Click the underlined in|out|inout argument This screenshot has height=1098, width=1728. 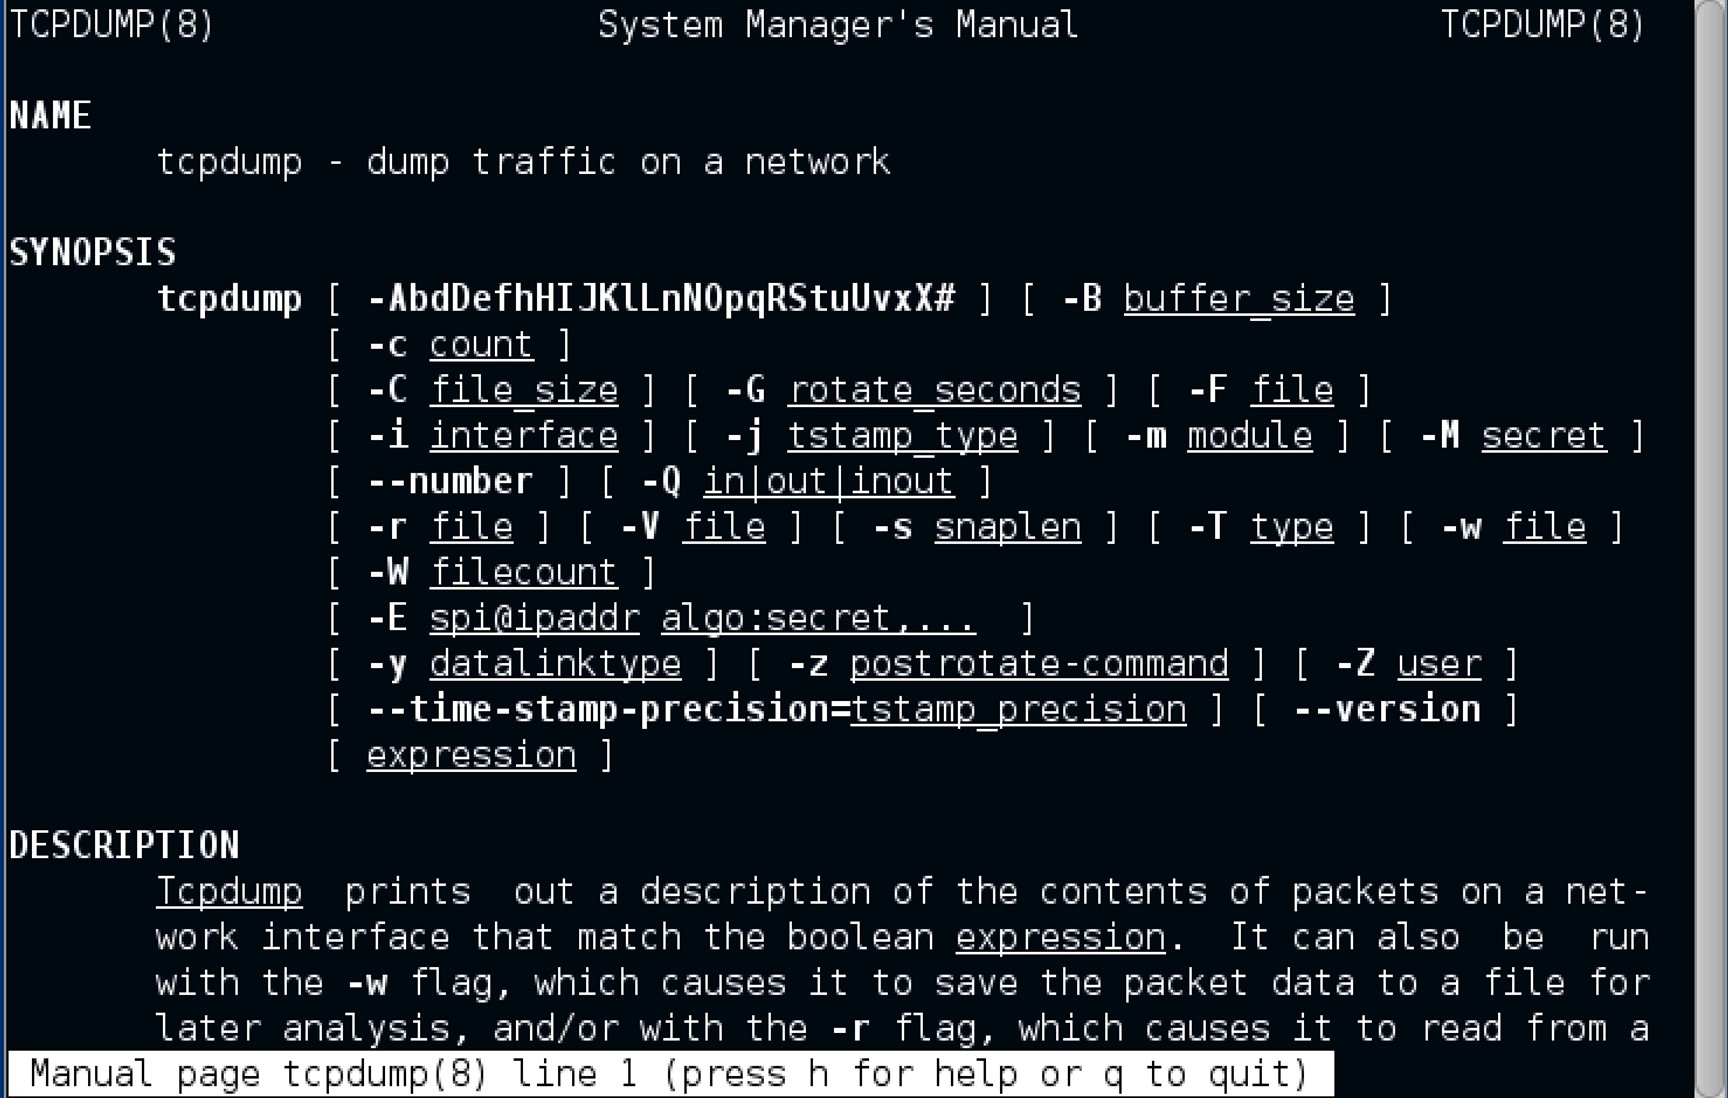(x=828, y=482)
